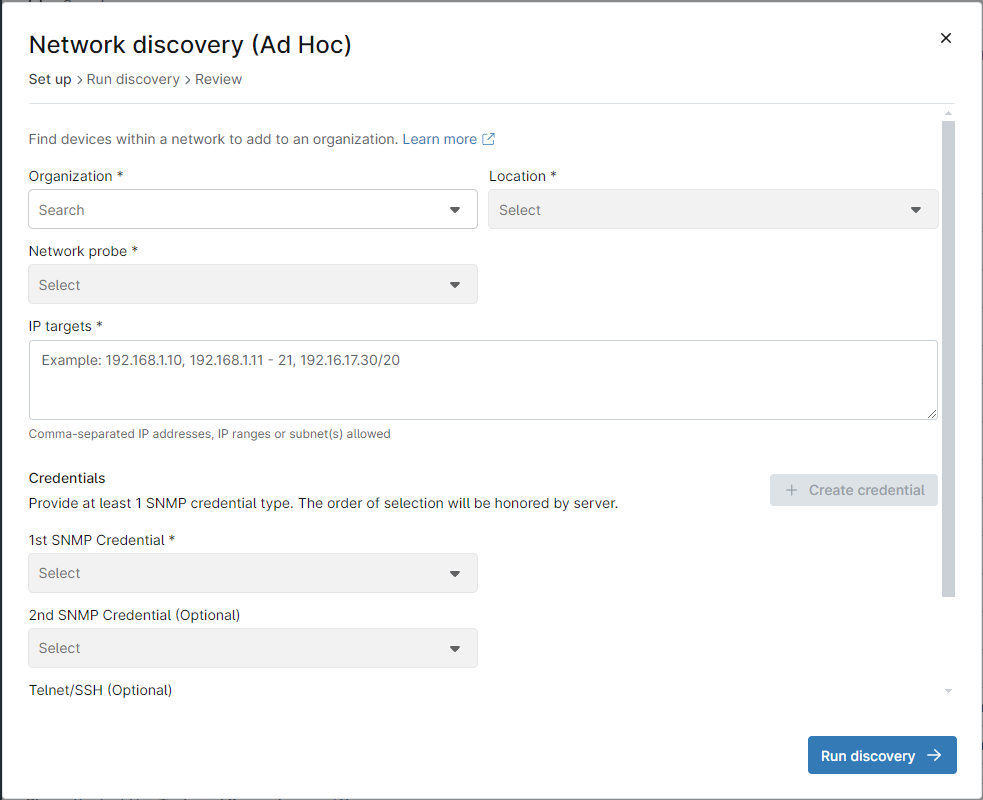The height and width of the screenshot is (800, 983).
Task: Click the Create credential button
Action: [853, 490]
